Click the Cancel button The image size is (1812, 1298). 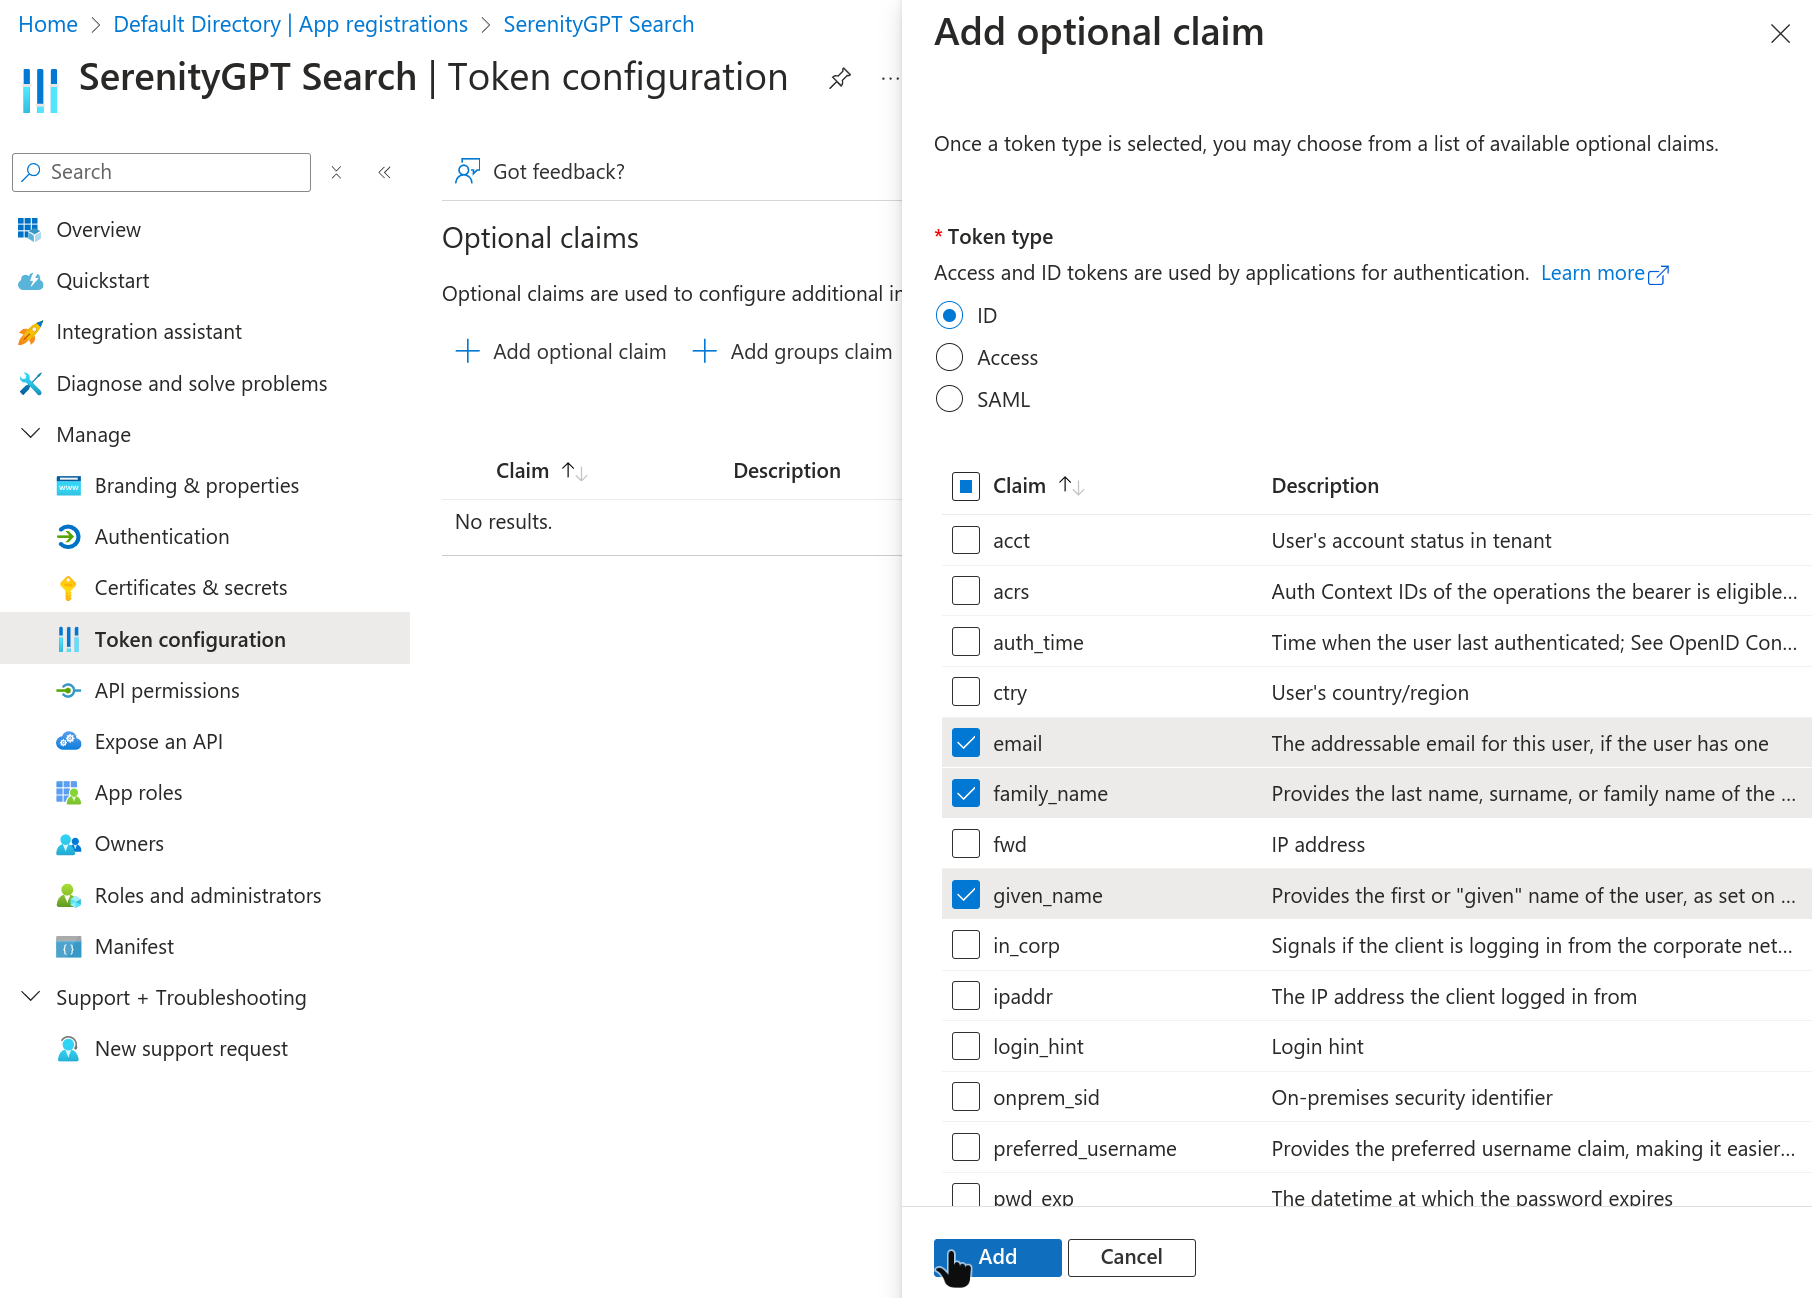1131,1257
